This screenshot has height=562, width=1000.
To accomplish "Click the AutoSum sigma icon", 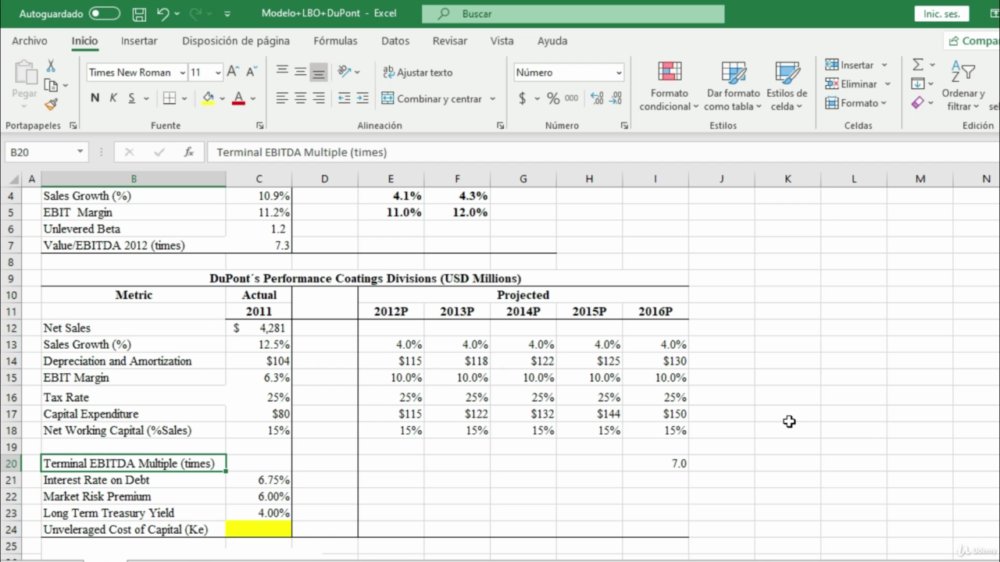I will tap(918, 64).
